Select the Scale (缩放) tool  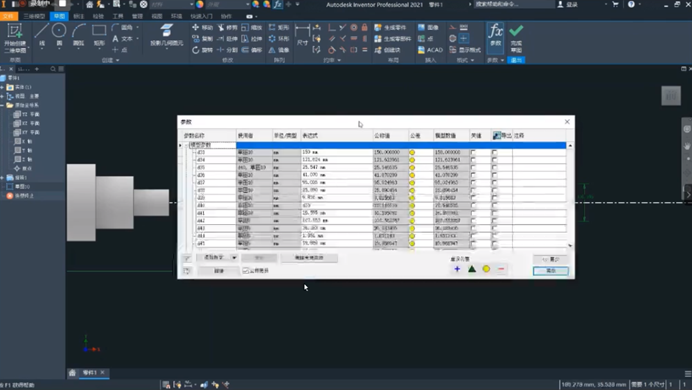(252, 27)
